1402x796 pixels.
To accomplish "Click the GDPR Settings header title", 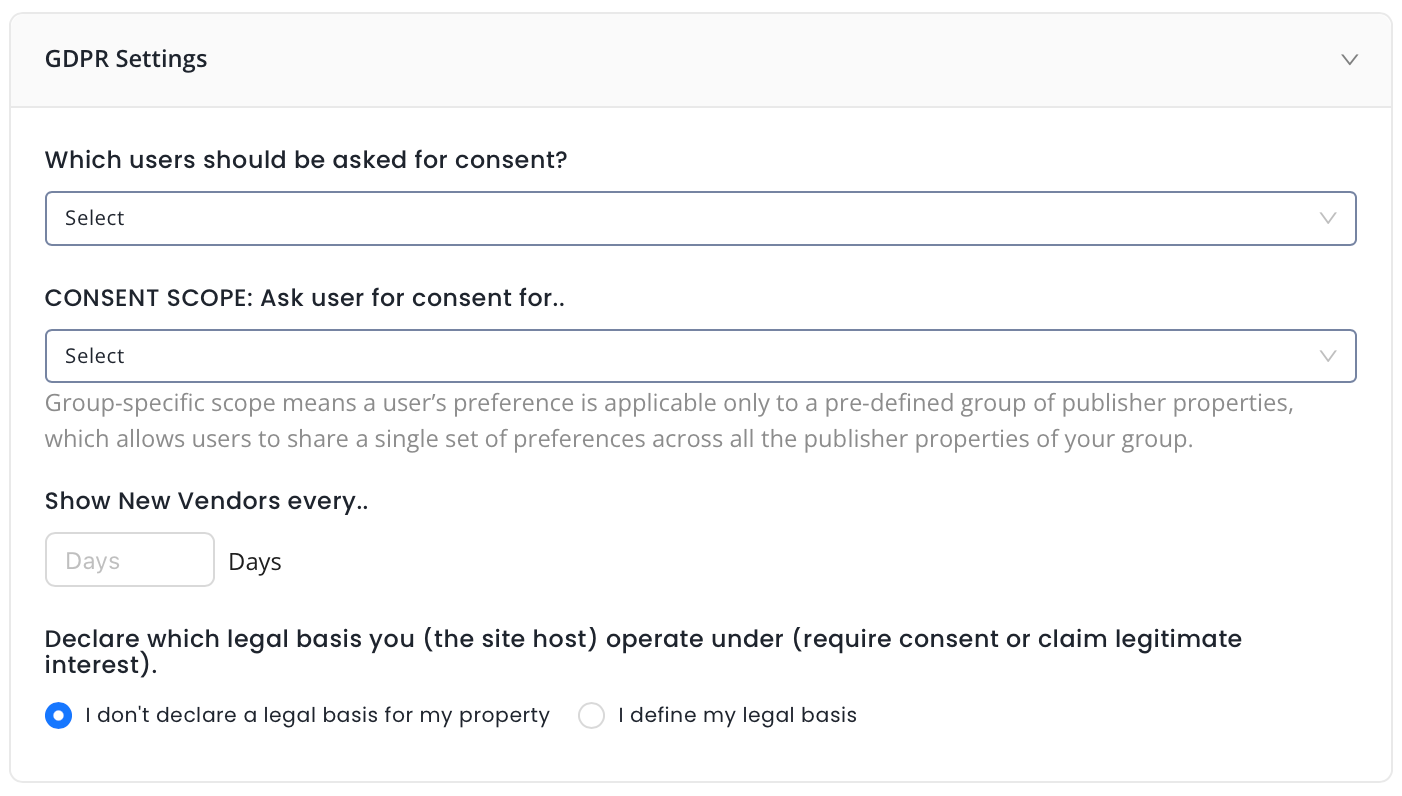I will pyautogui.click(x=126, y=59).
